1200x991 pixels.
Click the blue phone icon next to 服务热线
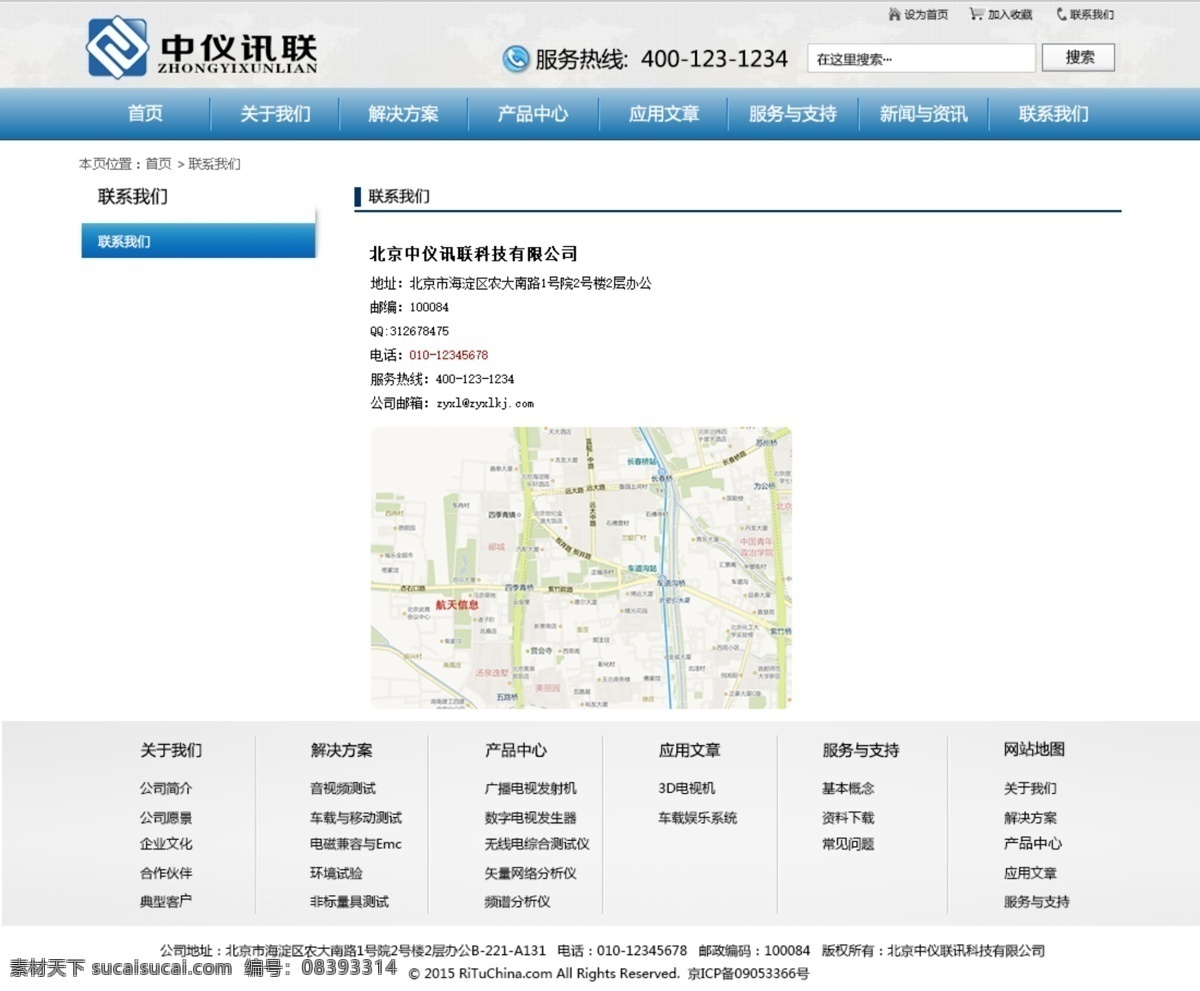pyautogui.click(x=516, y=59)
